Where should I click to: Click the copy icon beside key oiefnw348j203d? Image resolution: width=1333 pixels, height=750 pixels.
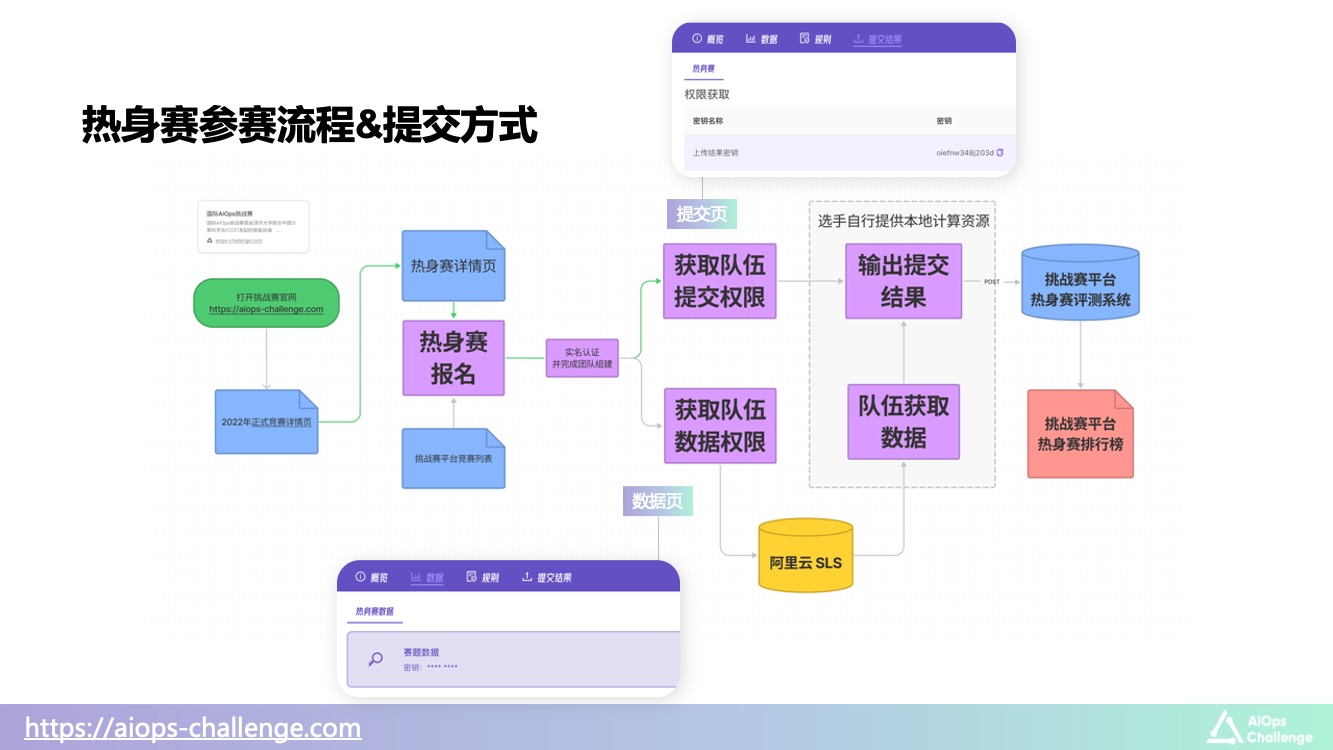coord(1000,153)
